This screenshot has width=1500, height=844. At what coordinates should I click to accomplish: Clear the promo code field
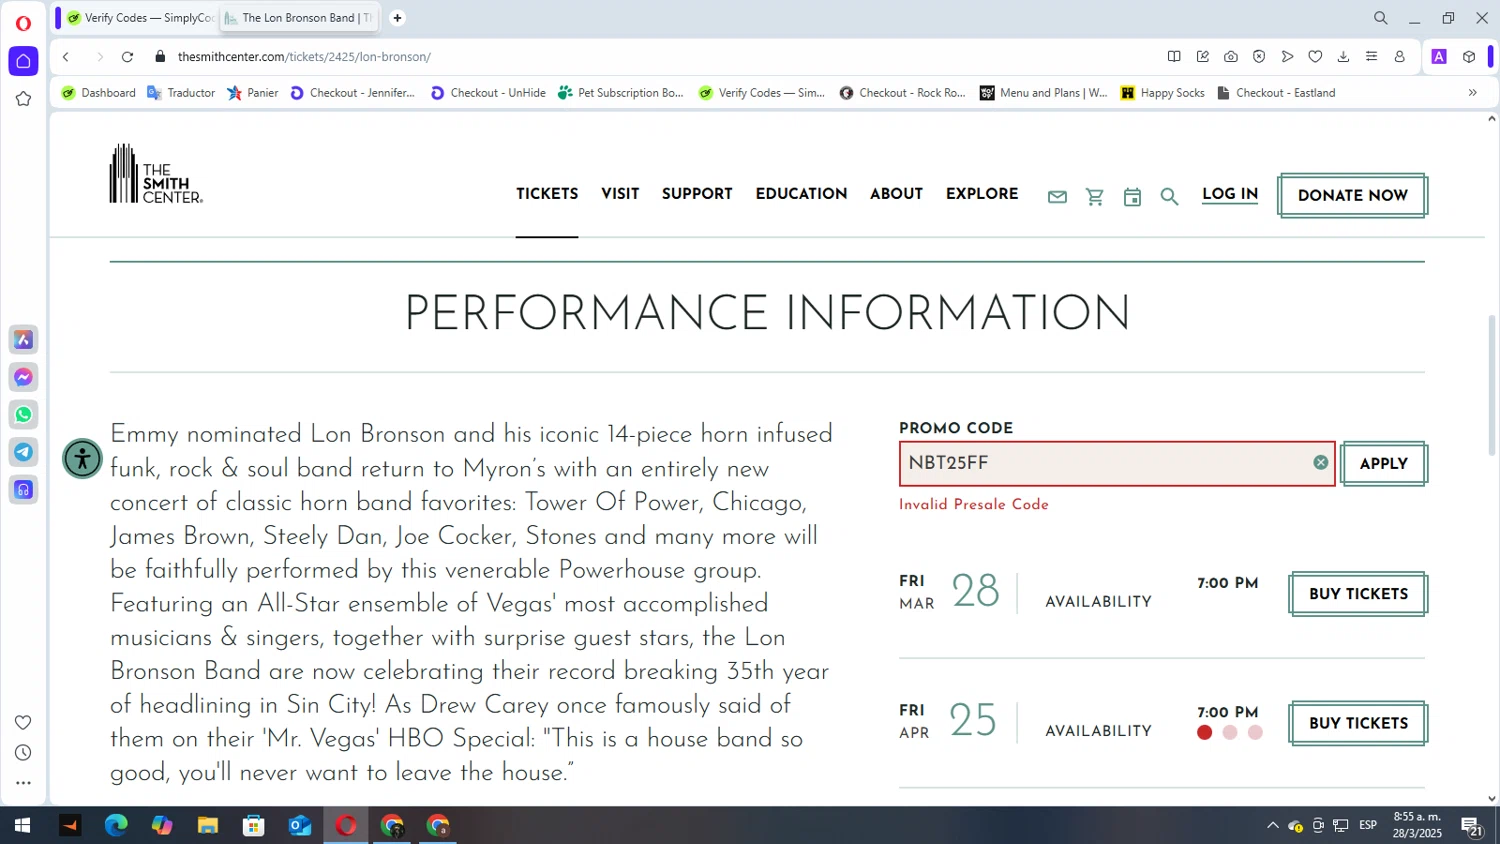pyautogui.click(x=1321, y=462)
